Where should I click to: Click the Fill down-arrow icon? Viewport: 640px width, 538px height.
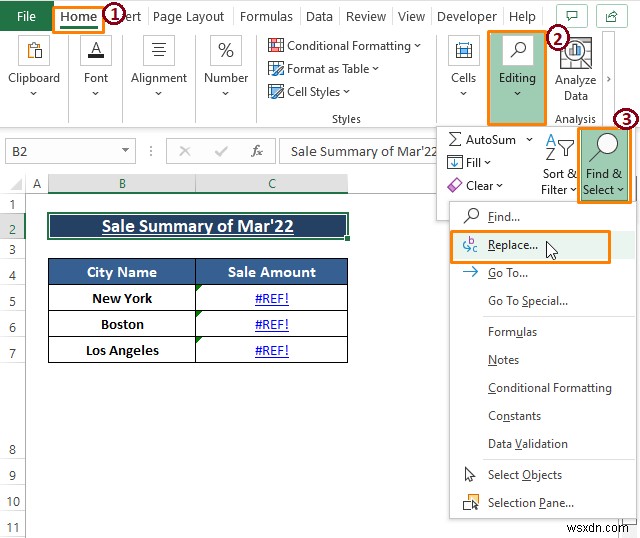[455, 162]
